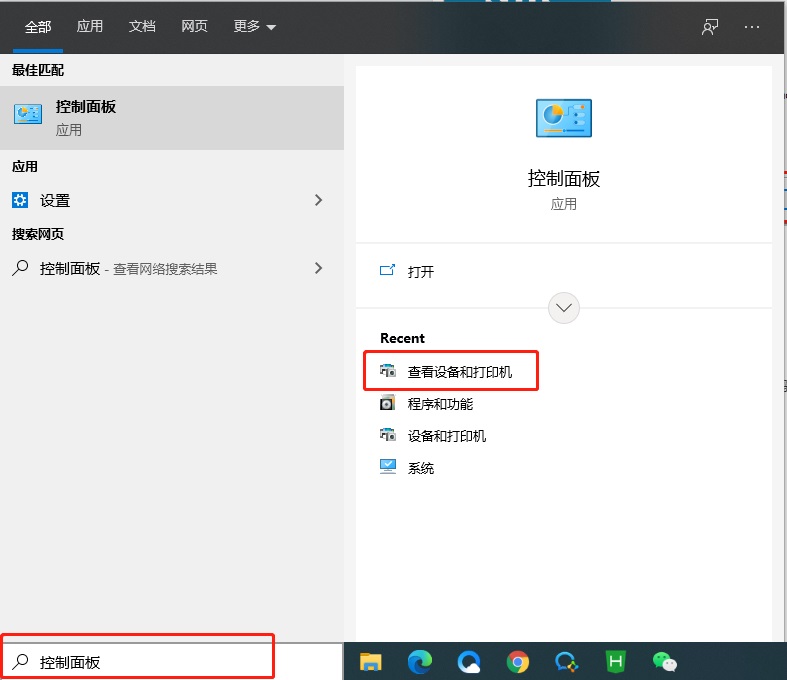Expand the 设置 result arrow

(318, 200)
